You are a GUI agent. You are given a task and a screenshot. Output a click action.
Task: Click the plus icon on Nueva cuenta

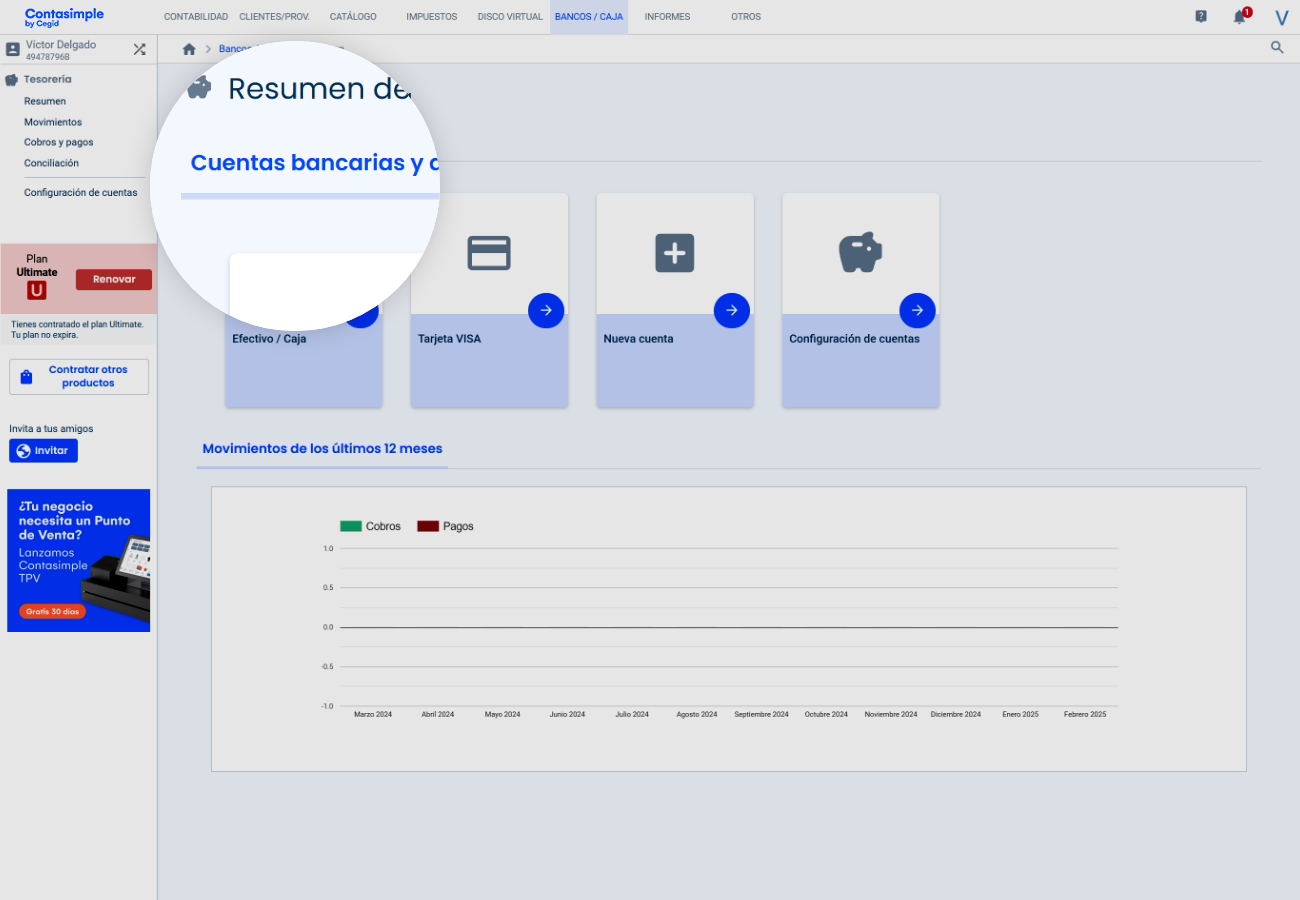[675, 253]
